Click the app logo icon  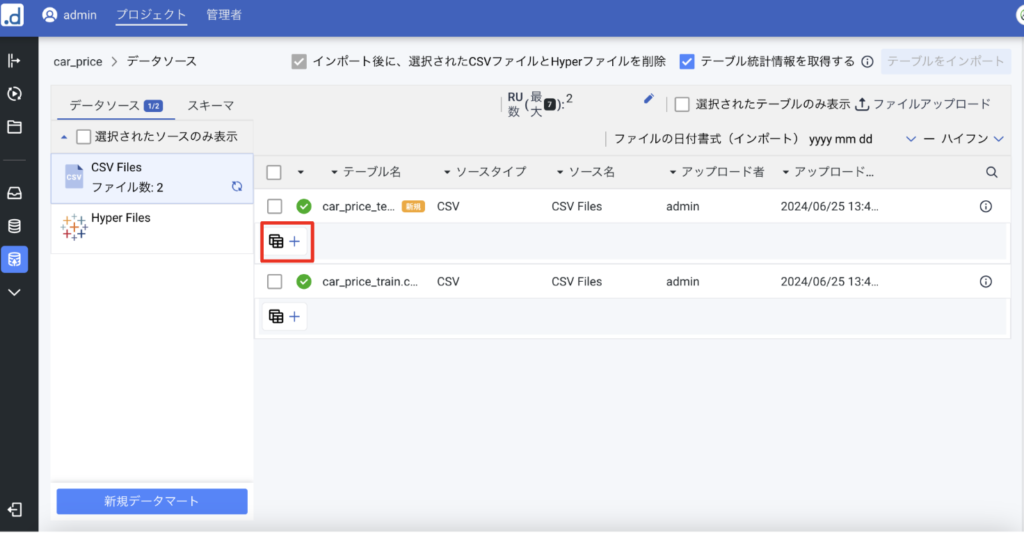point(12,14)
